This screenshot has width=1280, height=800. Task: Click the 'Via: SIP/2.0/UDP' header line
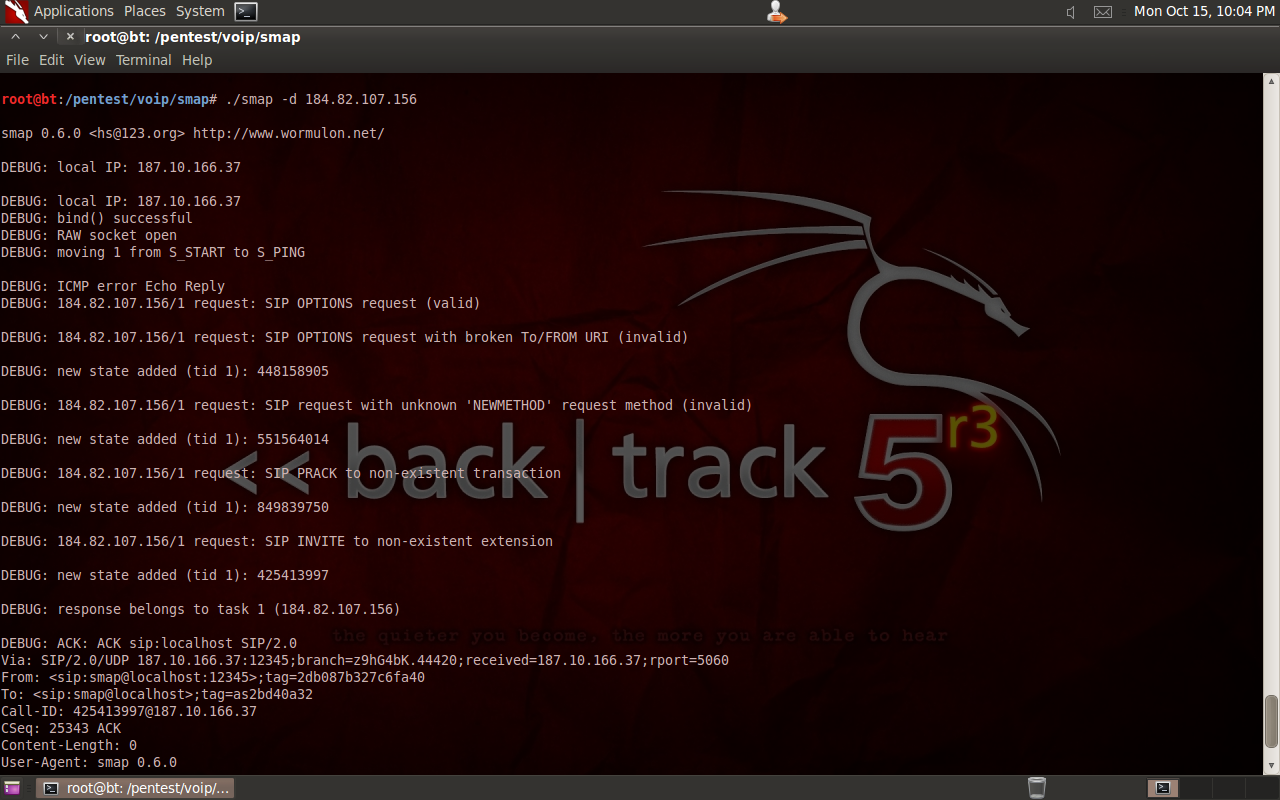(365, 660)
